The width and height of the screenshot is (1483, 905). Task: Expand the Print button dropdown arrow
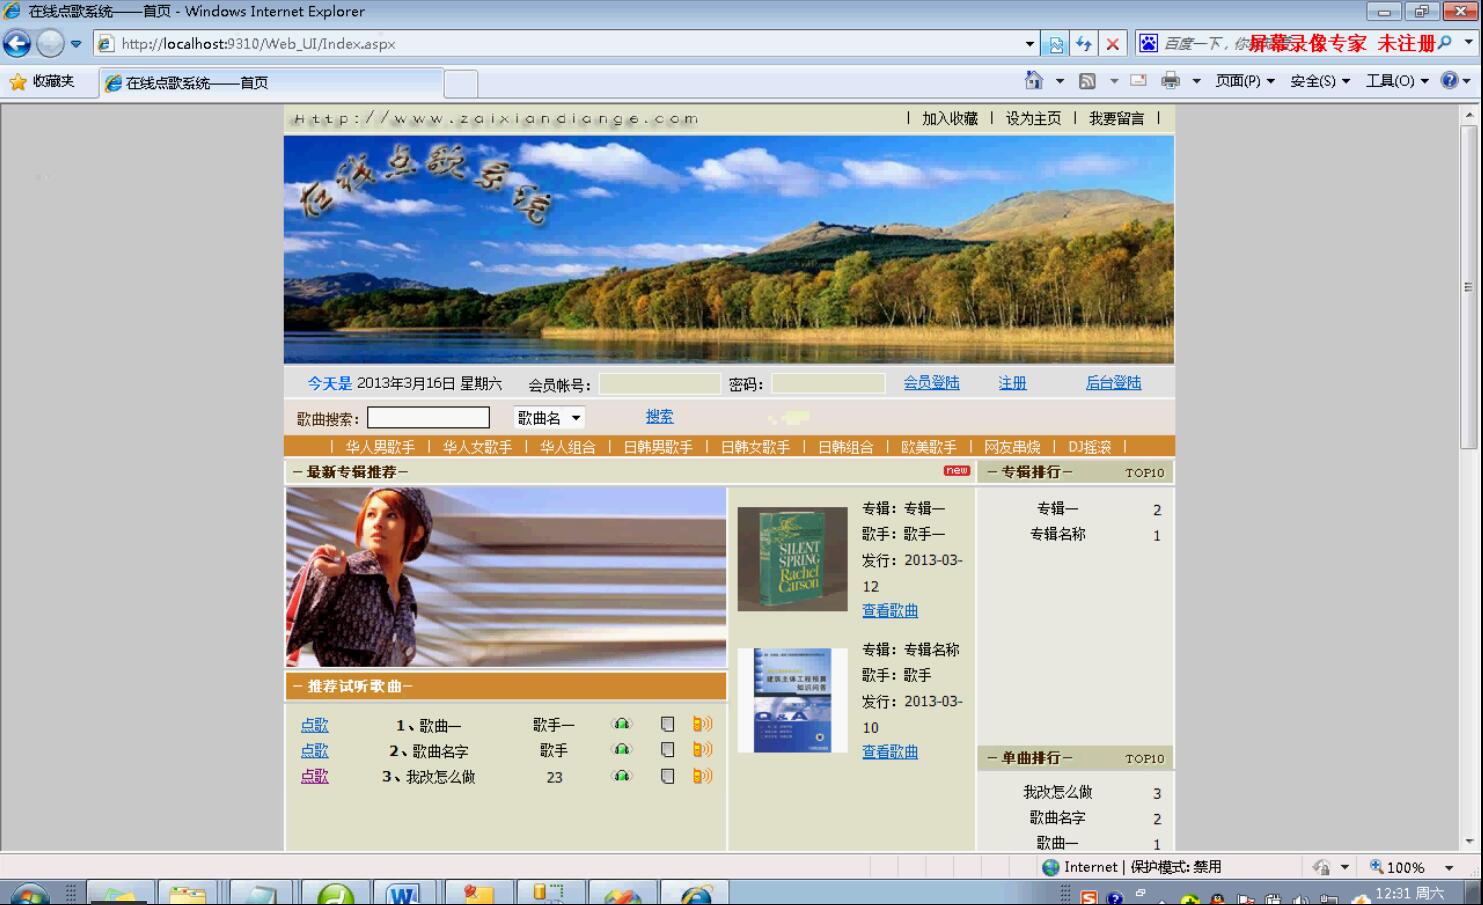pyautogui.click(x=1196, y=81)
